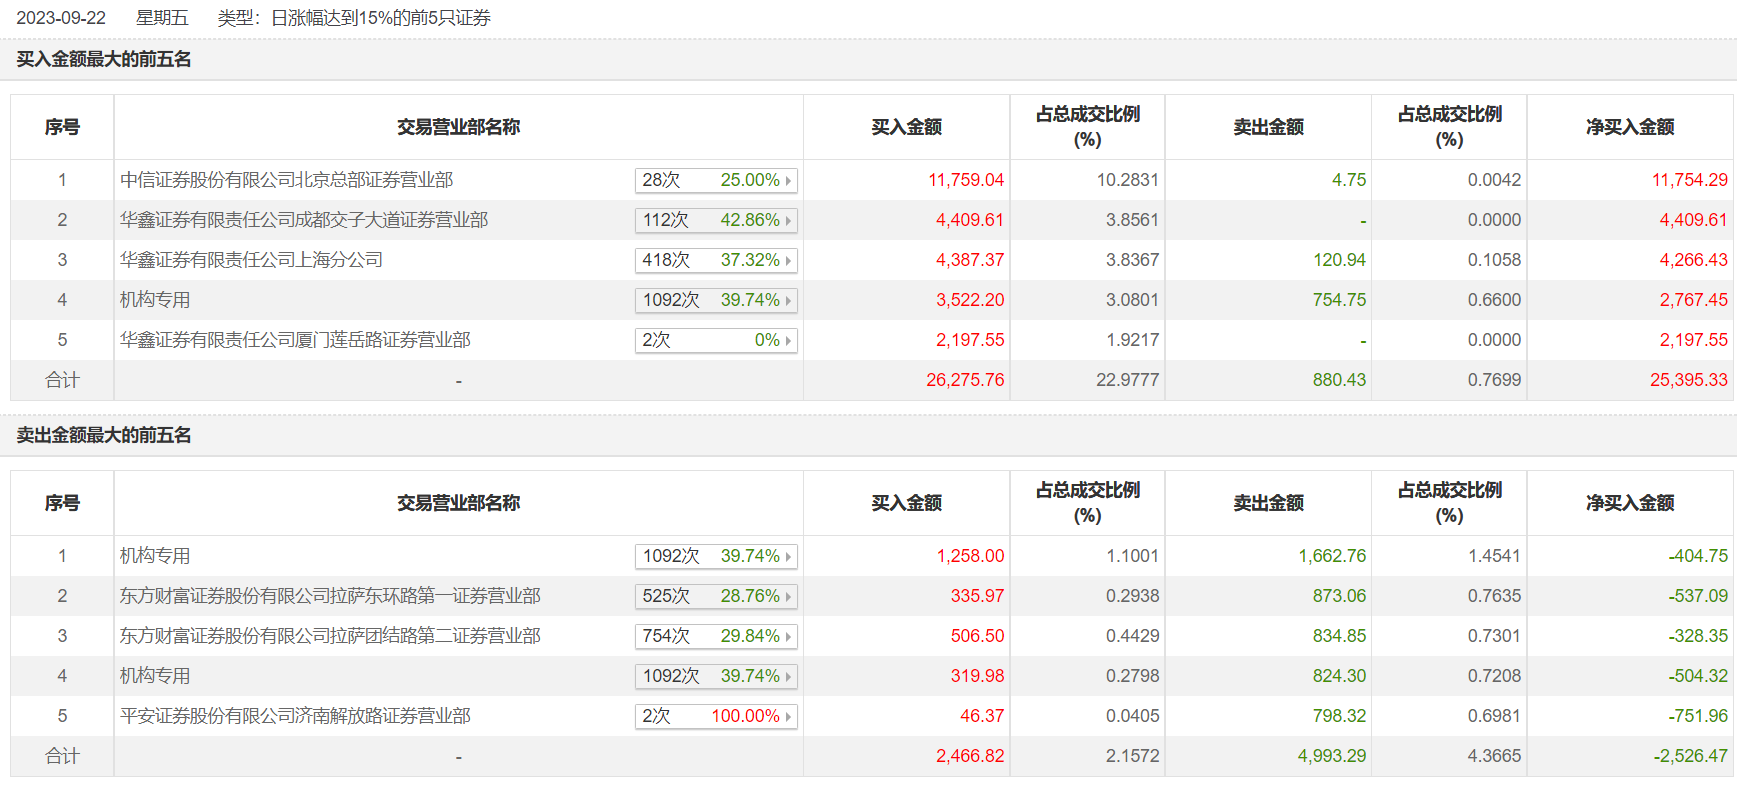Open 东方财富拉萨团结路 754次 stats box
Viewport: 1737px width, 785px height.
(715, 636)
